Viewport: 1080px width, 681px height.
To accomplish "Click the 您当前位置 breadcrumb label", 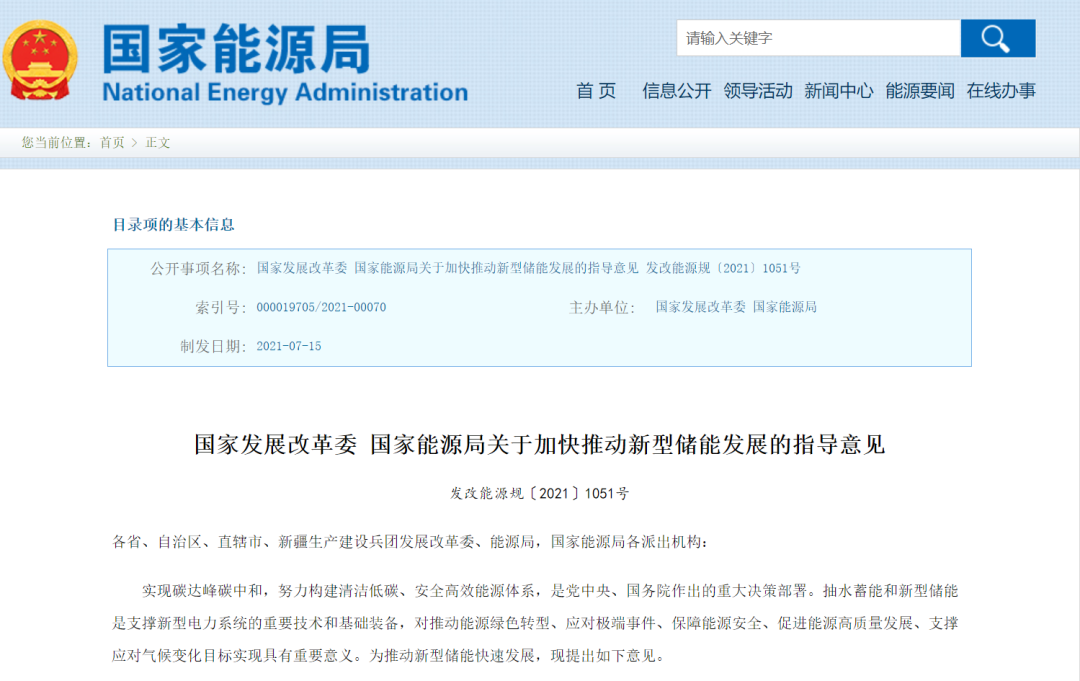I will coord(56,143).
